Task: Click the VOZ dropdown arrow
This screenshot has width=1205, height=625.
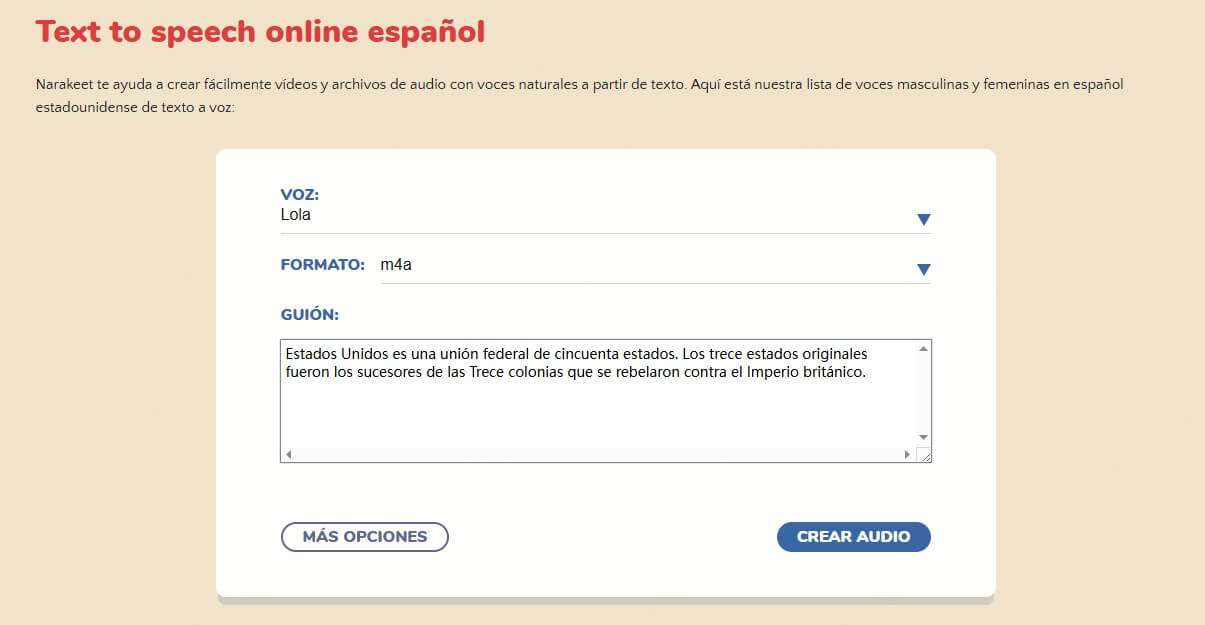Action: coord(924,220)
